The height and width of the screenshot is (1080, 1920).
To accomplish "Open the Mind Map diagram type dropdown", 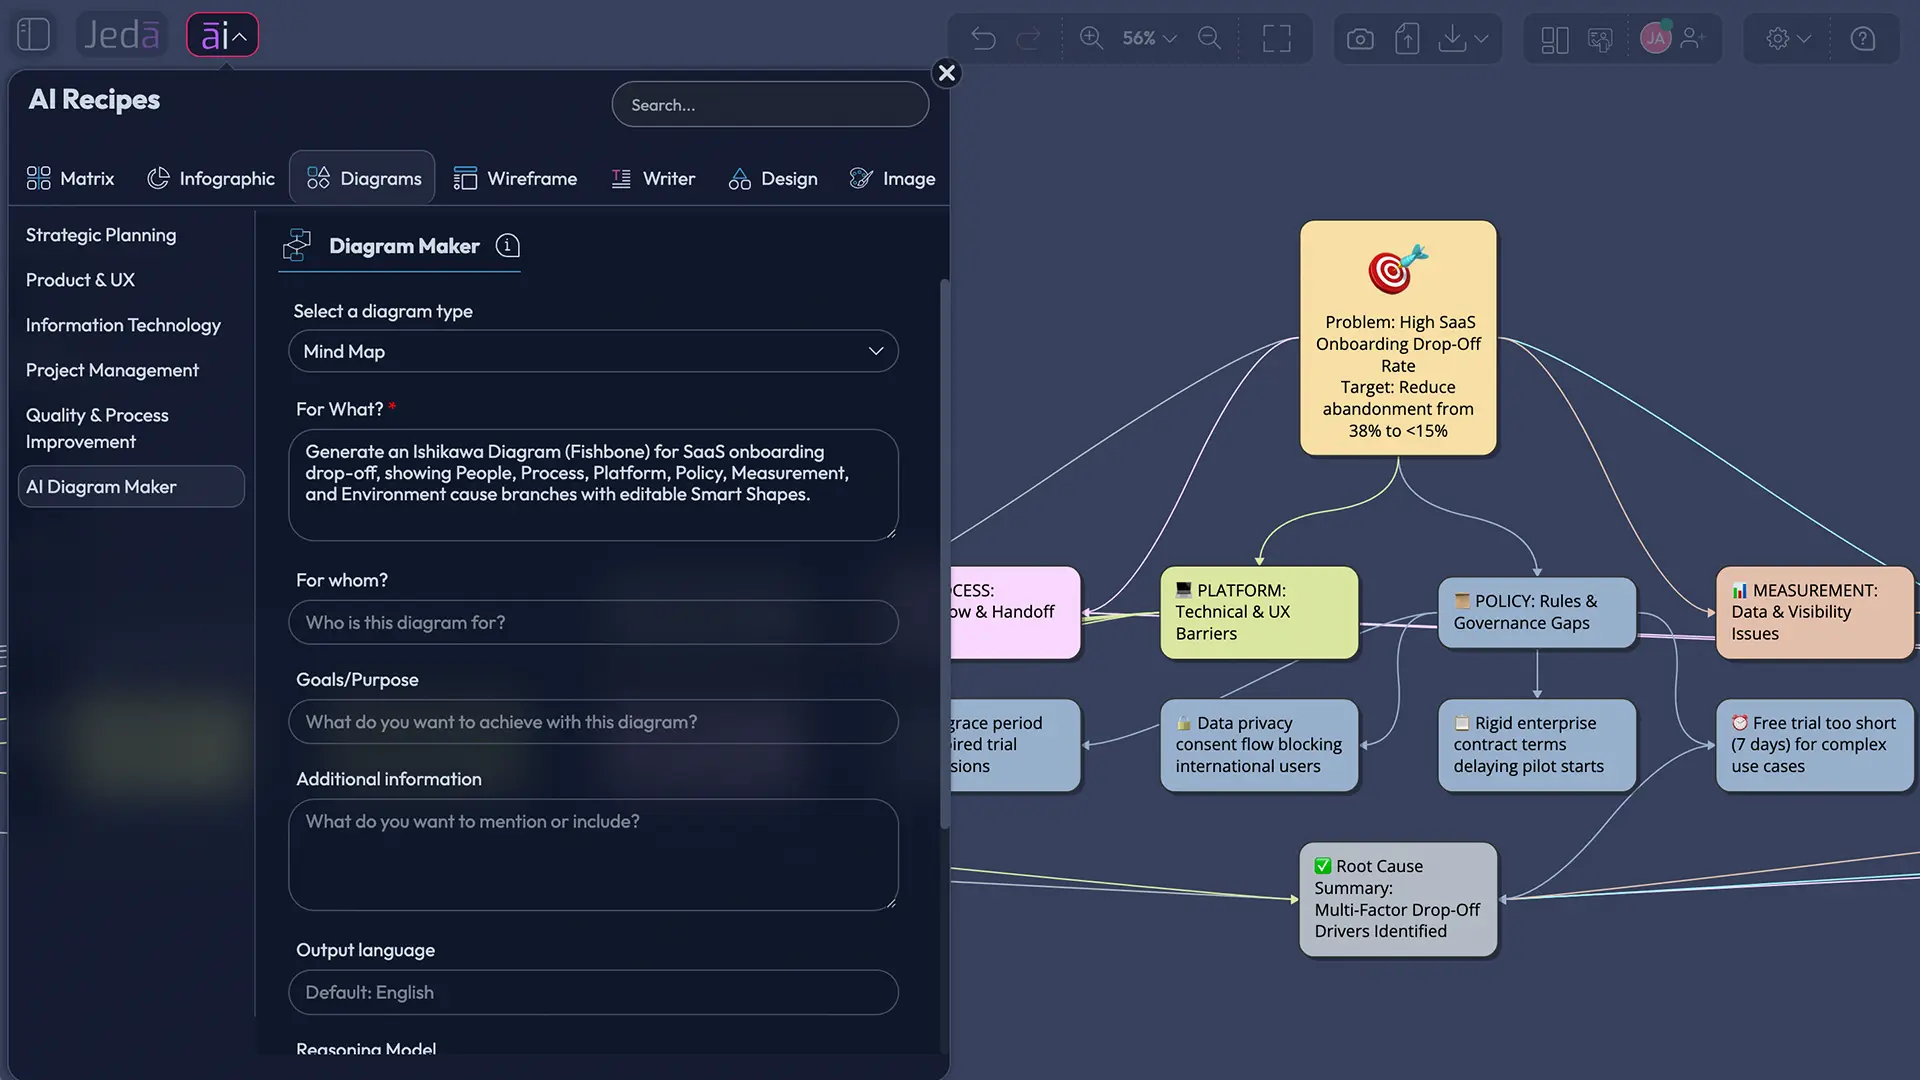I will point(593,351).
